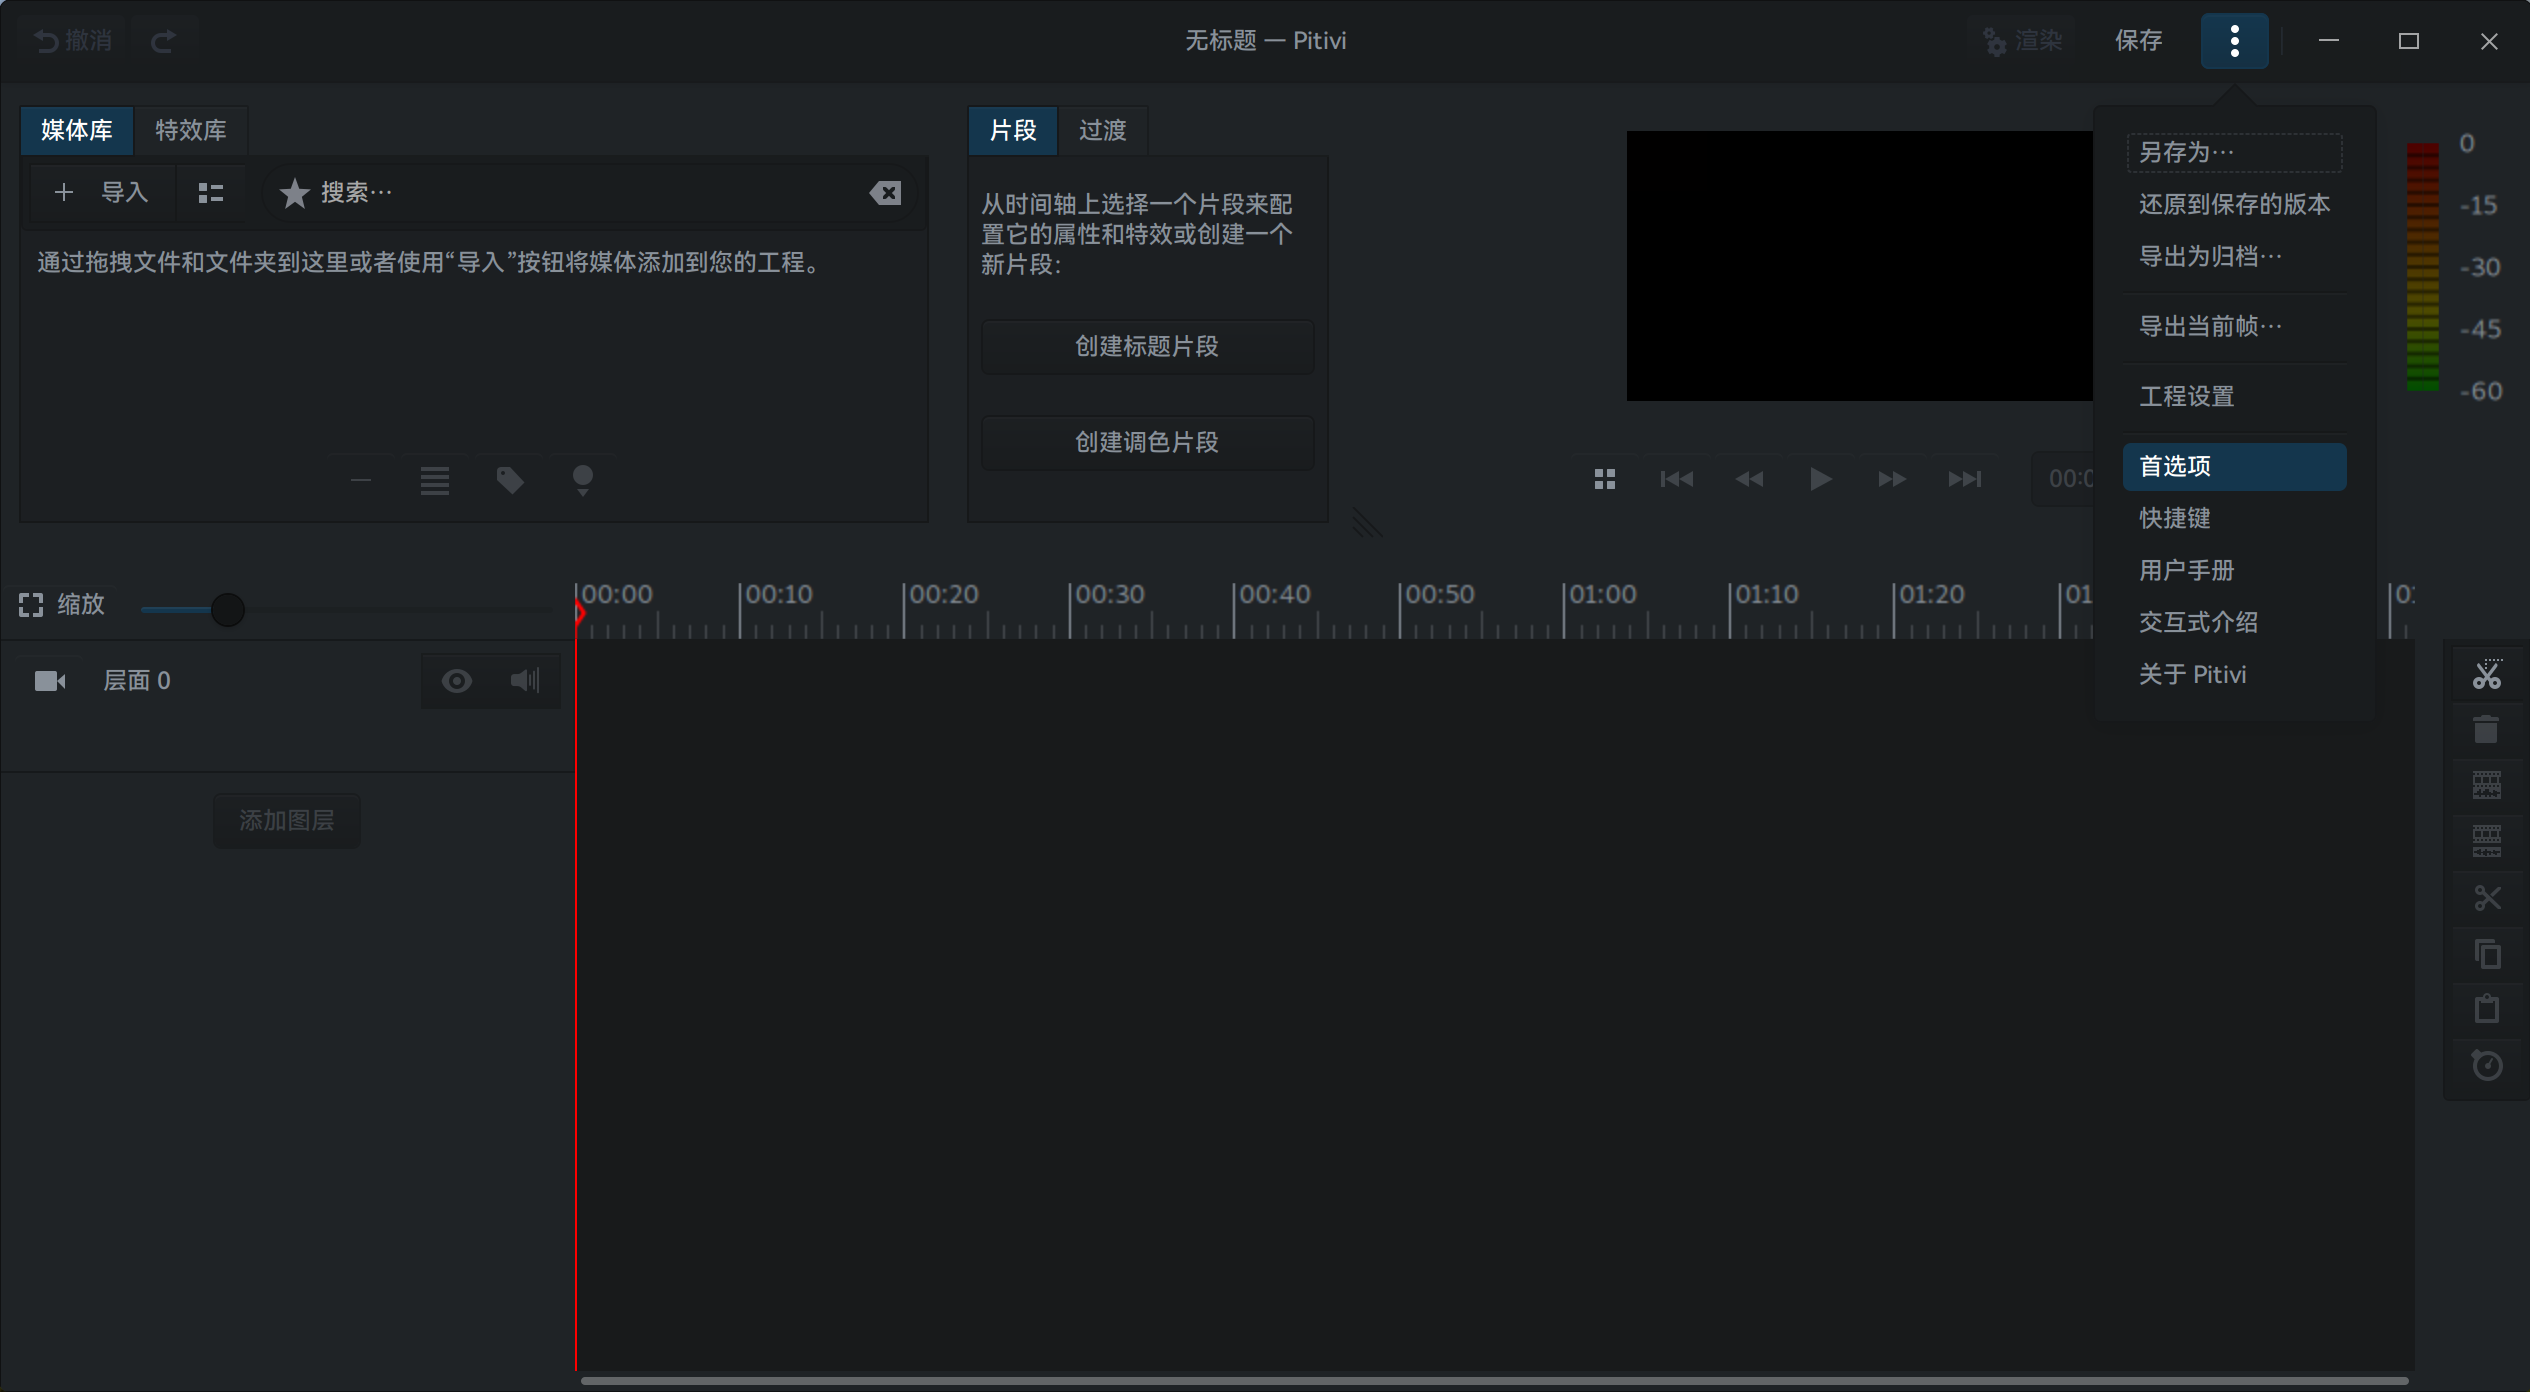2530x1392 pixels.
Task: Click the play button in the viewer
Action: pos(1820,479)
